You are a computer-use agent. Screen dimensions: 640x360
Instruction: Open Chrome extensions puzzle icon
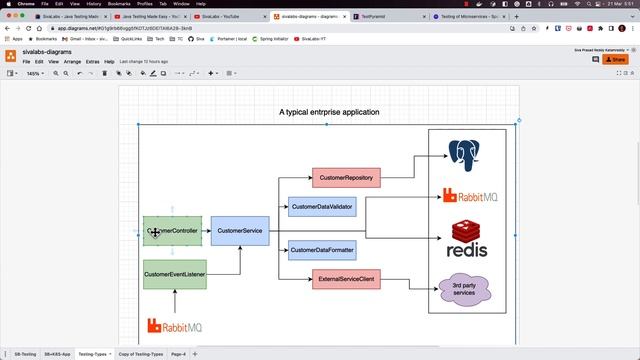(600, 28)
